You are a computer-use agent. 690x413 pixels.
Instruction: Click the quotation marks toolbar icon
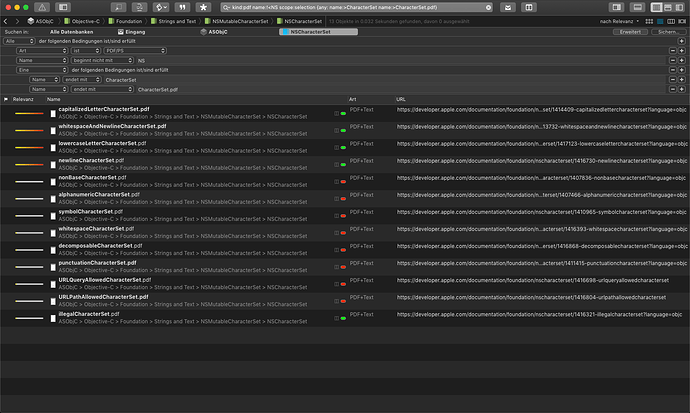tap(182, 7)
